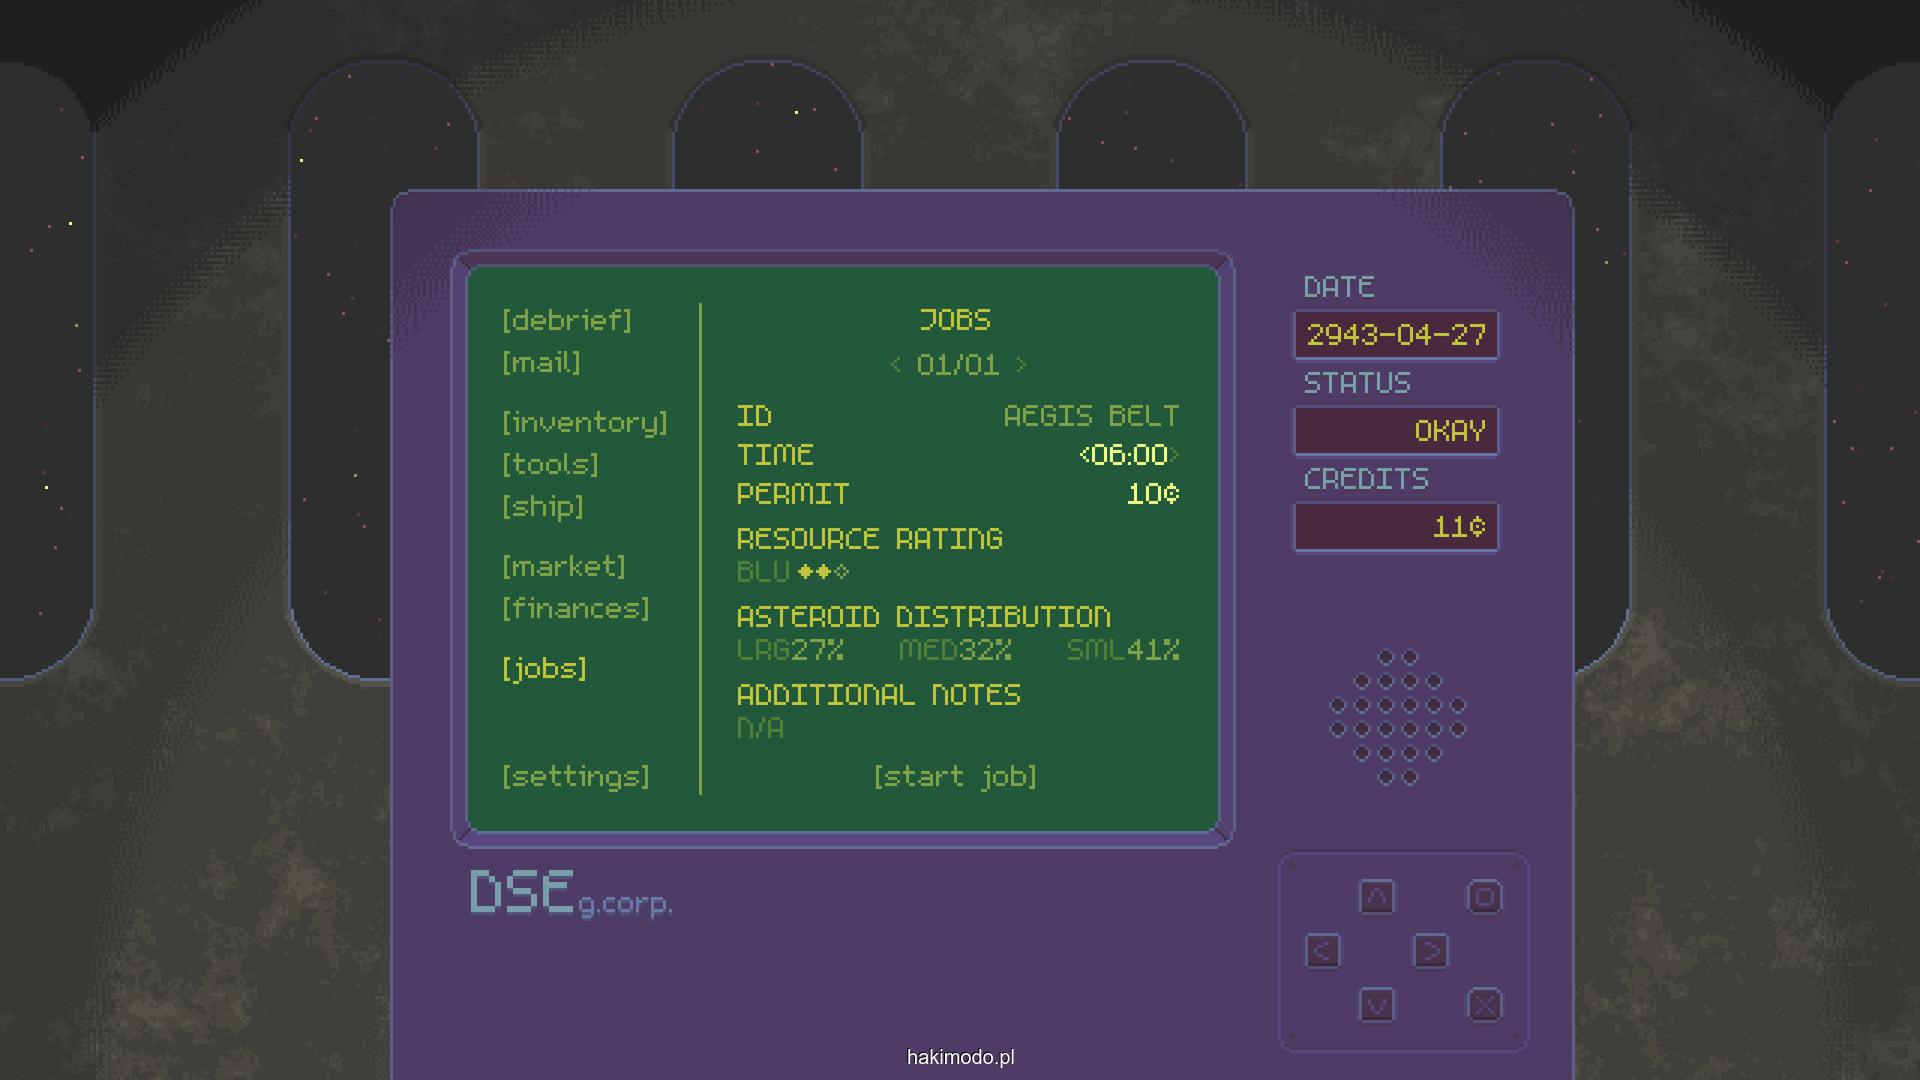
Task: Open the inventory screen
Action: point(585,422)
